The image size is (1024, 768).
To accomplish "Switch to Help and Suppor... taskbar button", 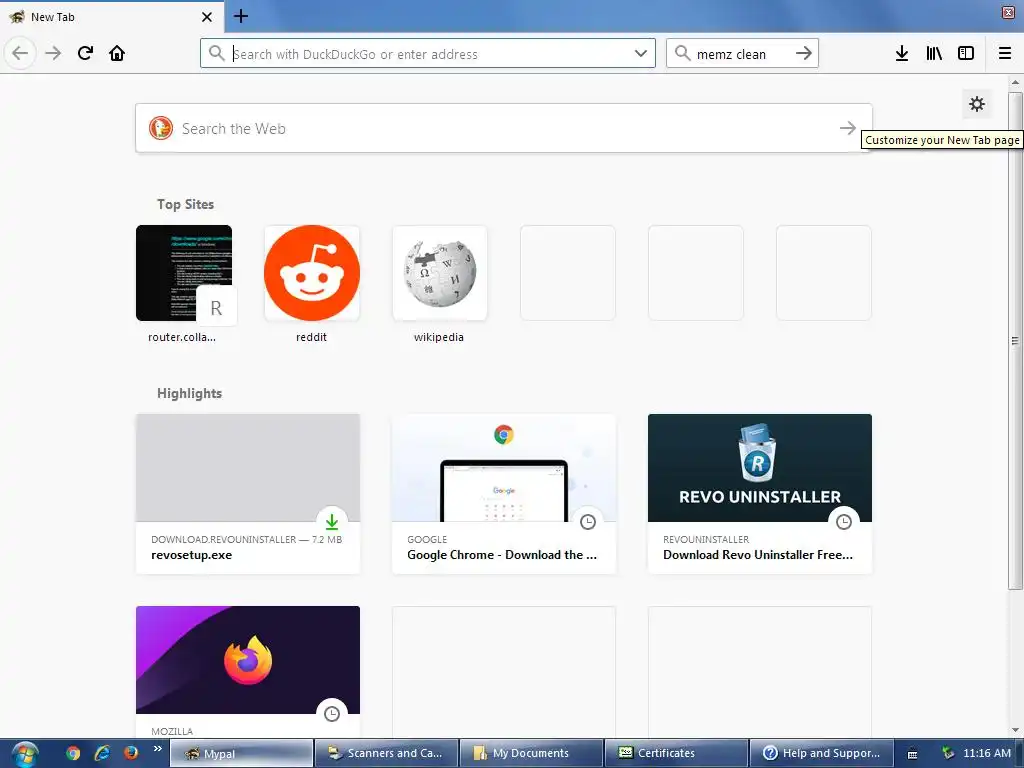I will 821,754.
